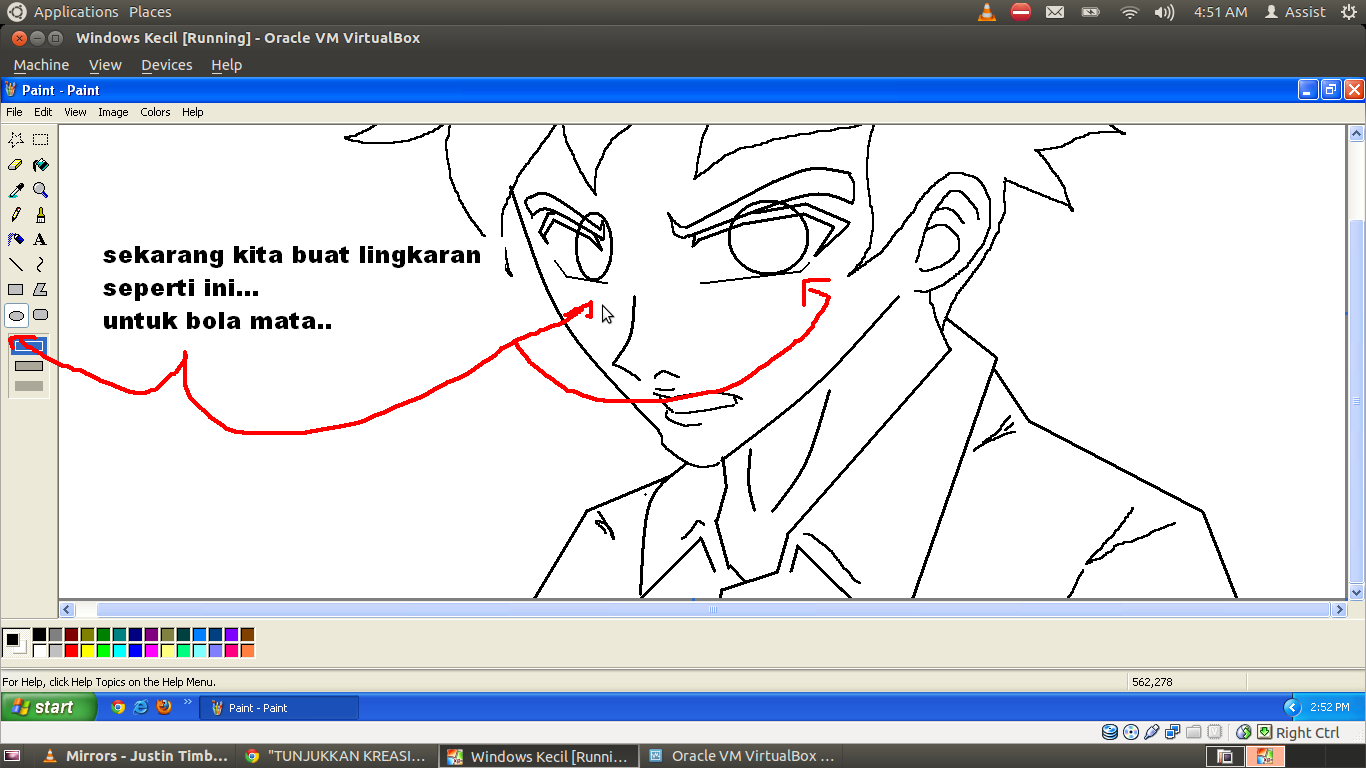Select the rectangular Select tool
Screen dimensions: 1366x768
41,140
